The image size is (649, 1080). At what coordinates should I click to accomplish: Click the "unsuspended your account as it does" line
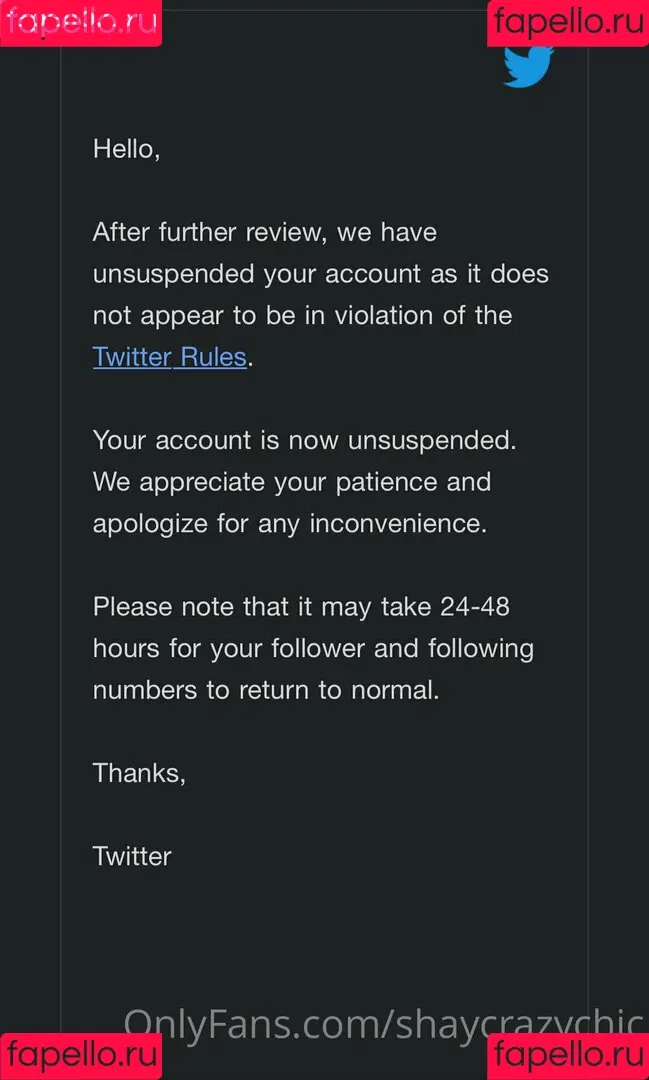tap(321, 274)
